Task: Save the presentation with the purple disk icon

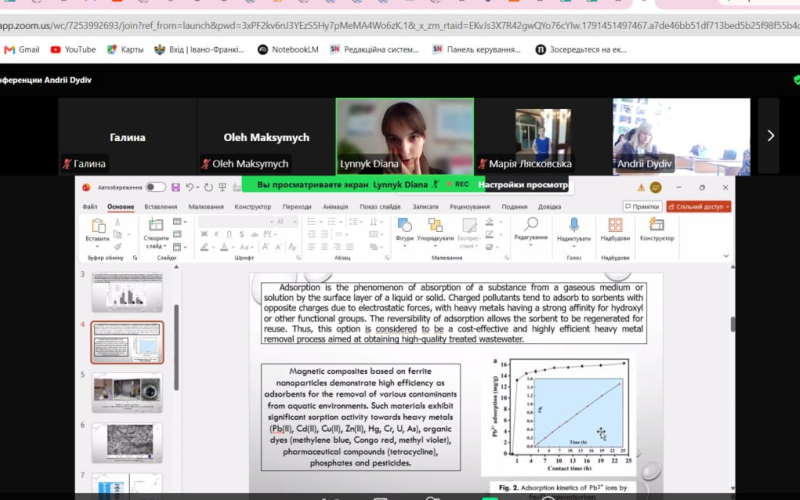Action: point(176,187)
